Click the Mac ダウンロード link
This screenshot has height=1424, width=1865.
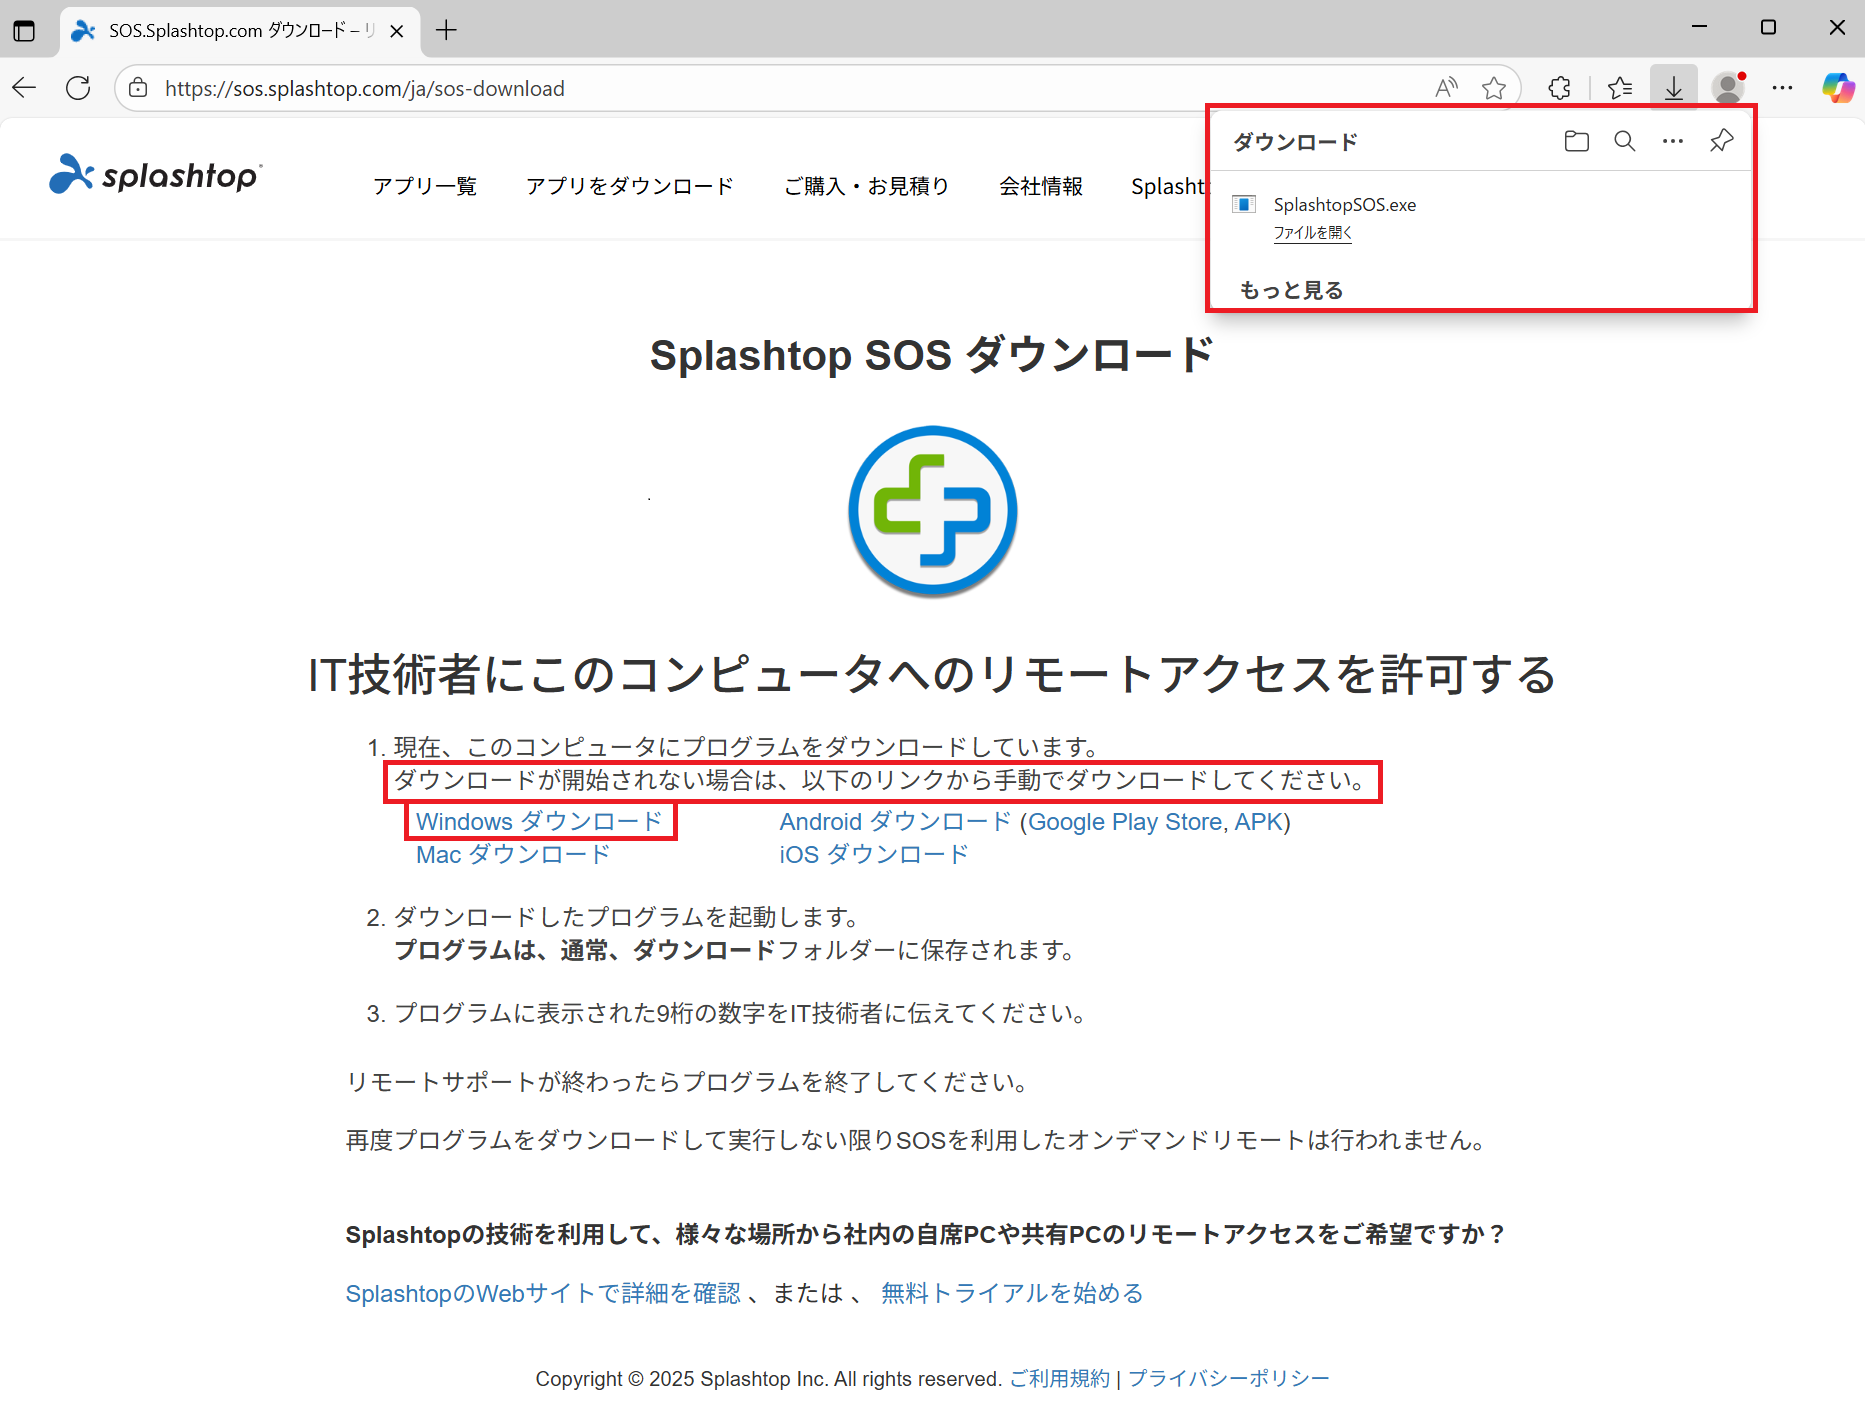point(513,855)
